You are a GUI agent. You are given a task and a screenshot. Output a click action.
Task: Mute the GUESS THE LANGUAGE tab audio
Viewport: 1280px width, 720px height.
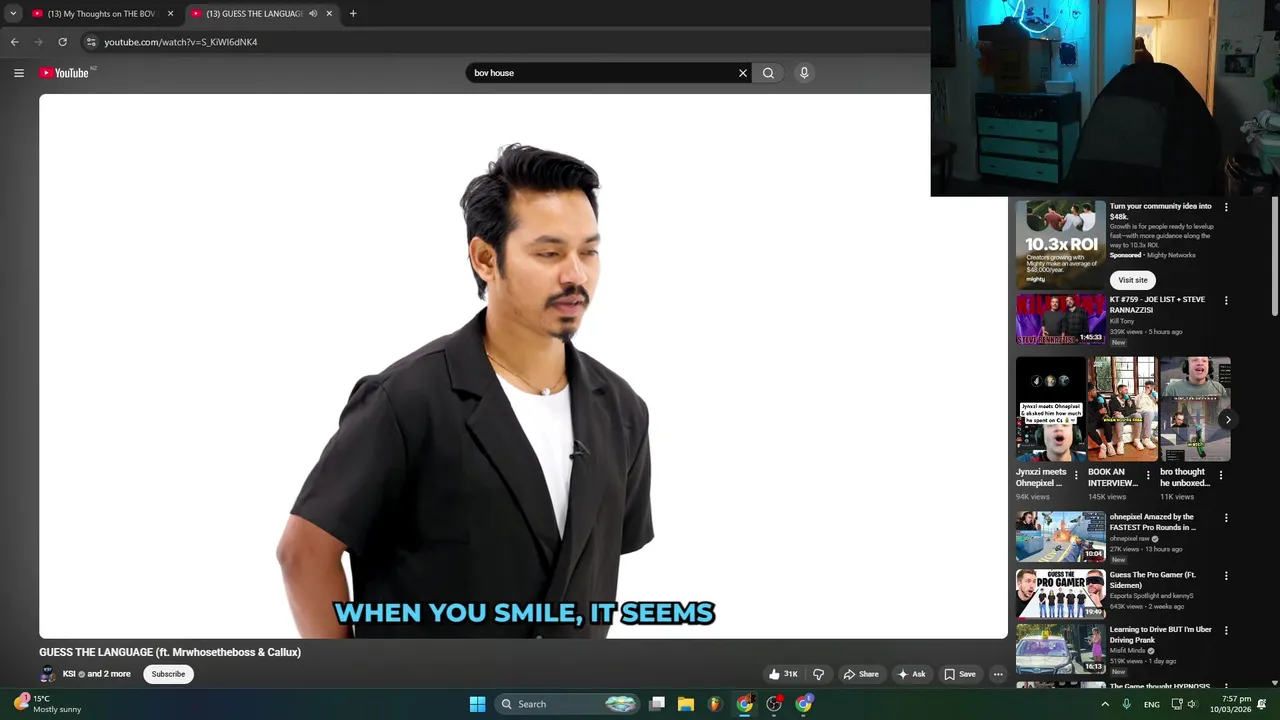313,14
